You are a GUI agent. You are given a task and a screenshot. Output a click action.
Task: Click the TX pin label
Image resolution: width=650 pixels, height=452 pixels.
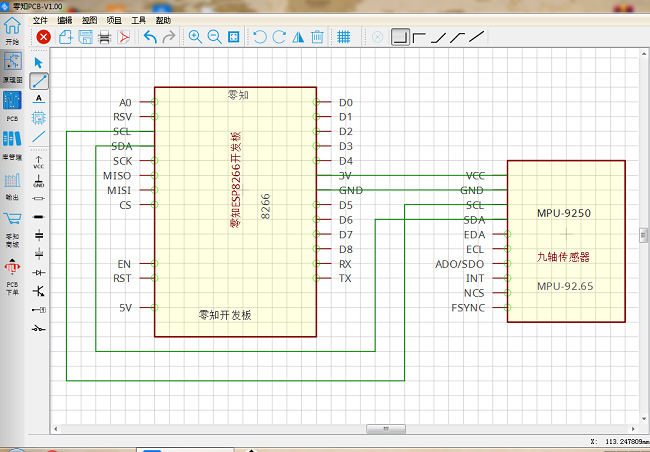pyautogui.click(x=345, y=278)
